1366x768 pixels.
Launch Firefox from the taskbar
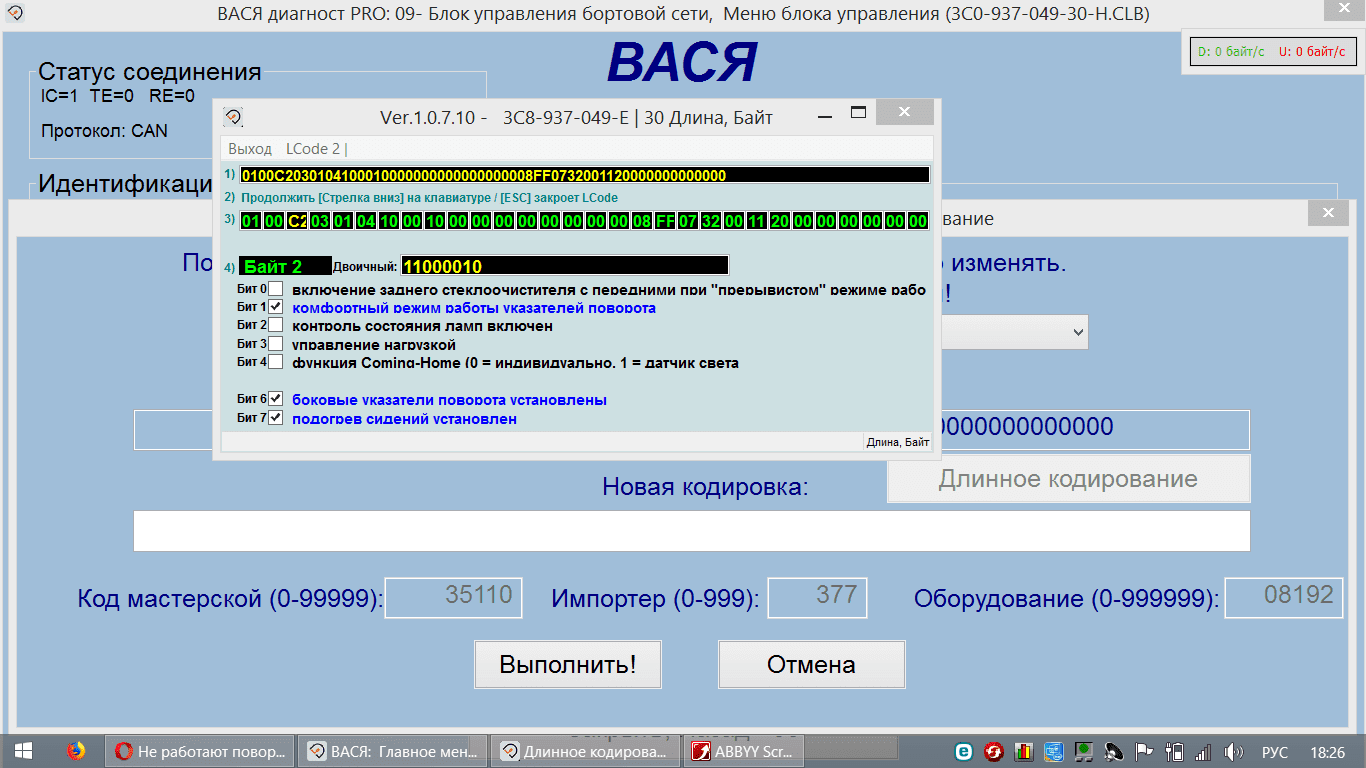point(76,751)
